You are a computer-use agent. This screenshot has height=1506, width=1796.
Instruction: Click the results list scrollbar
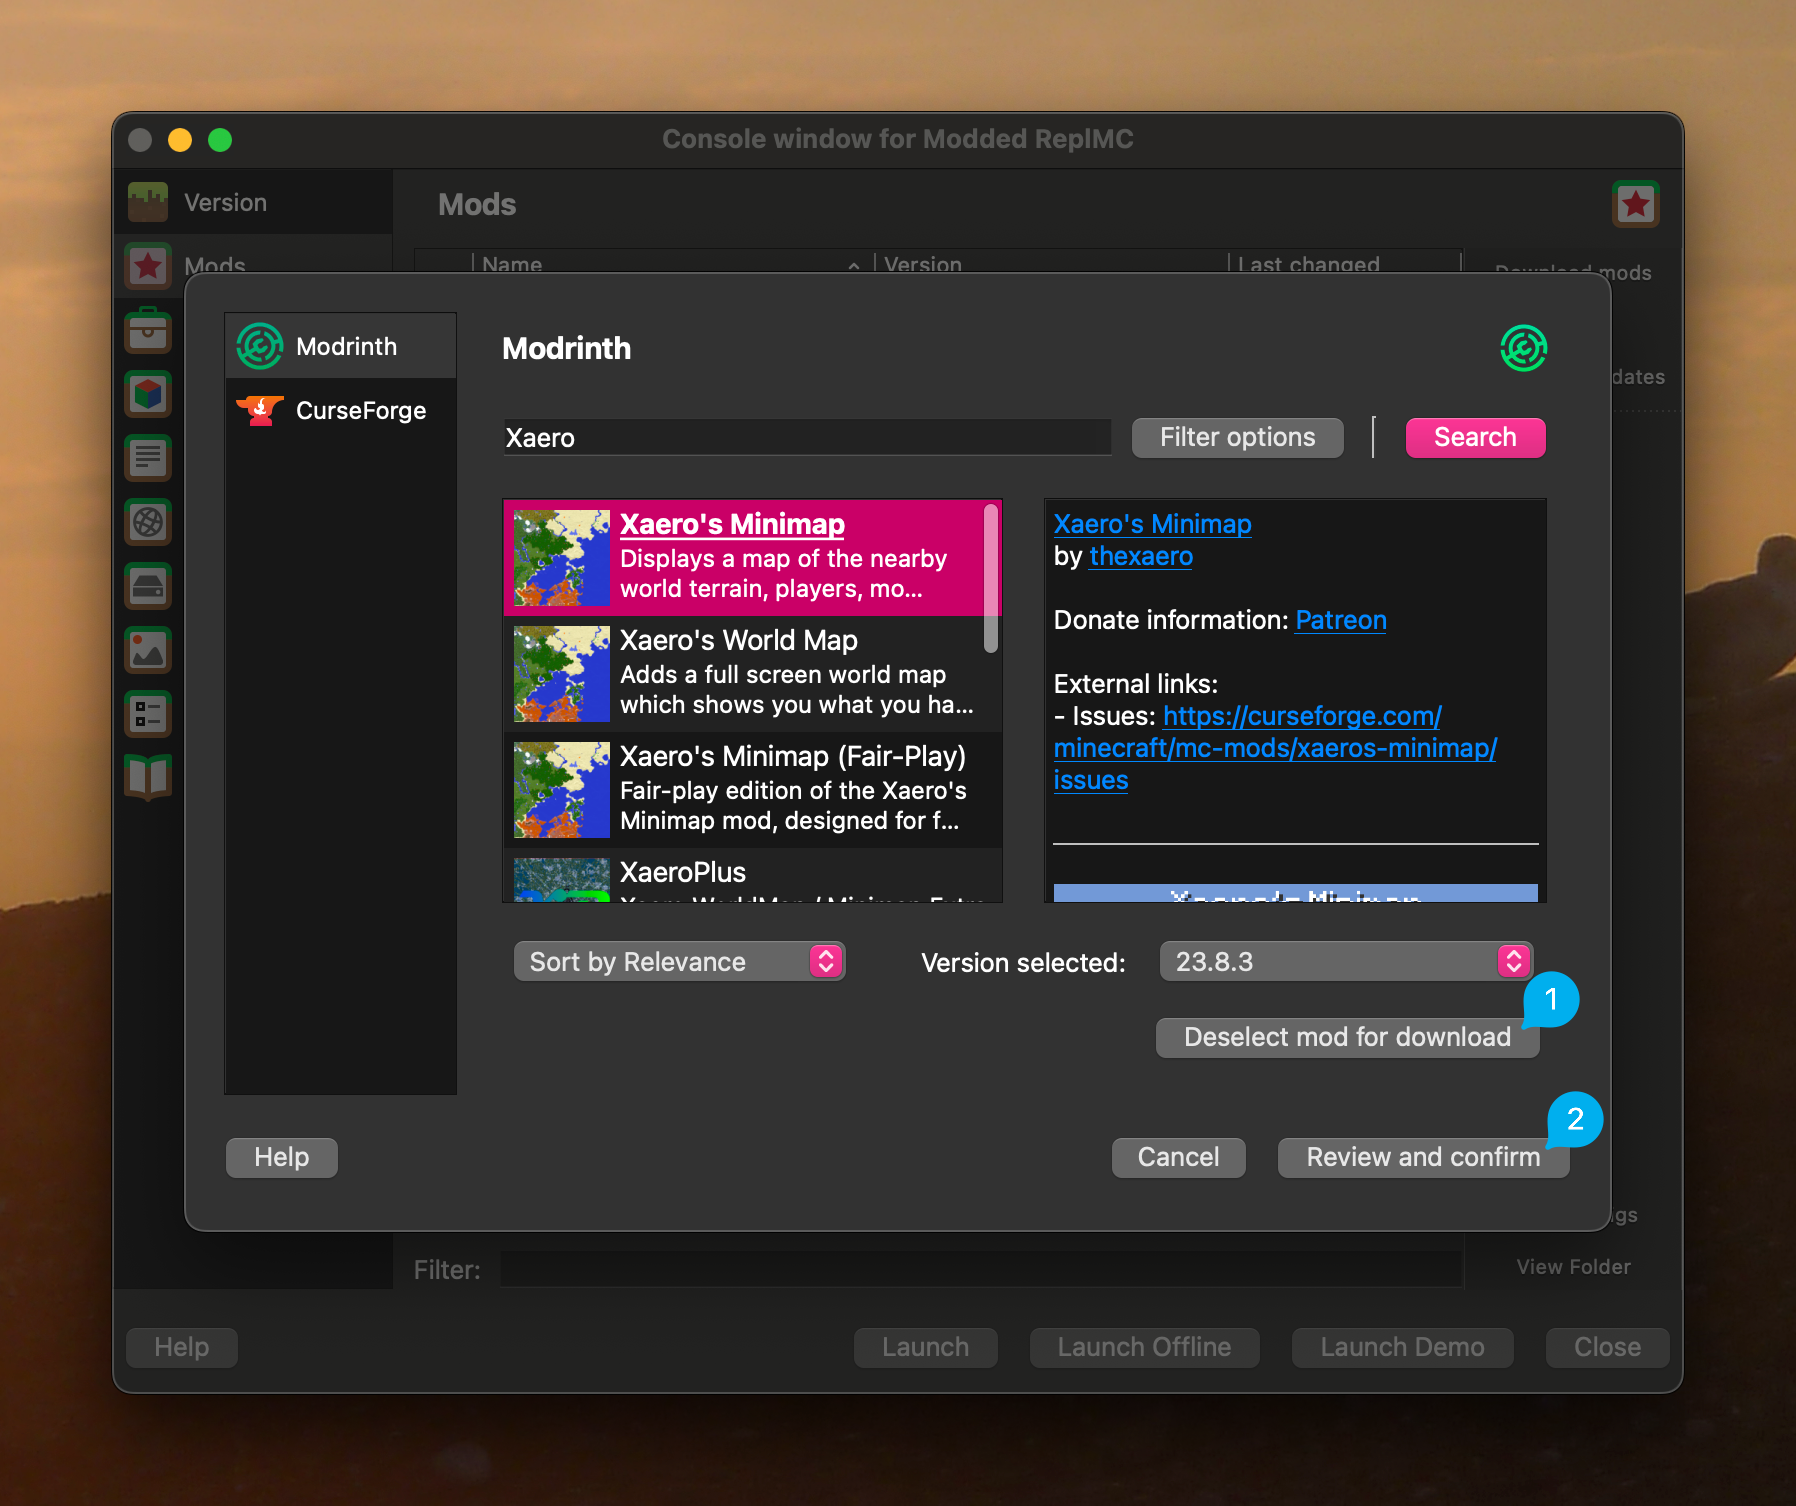click(991, 578)
